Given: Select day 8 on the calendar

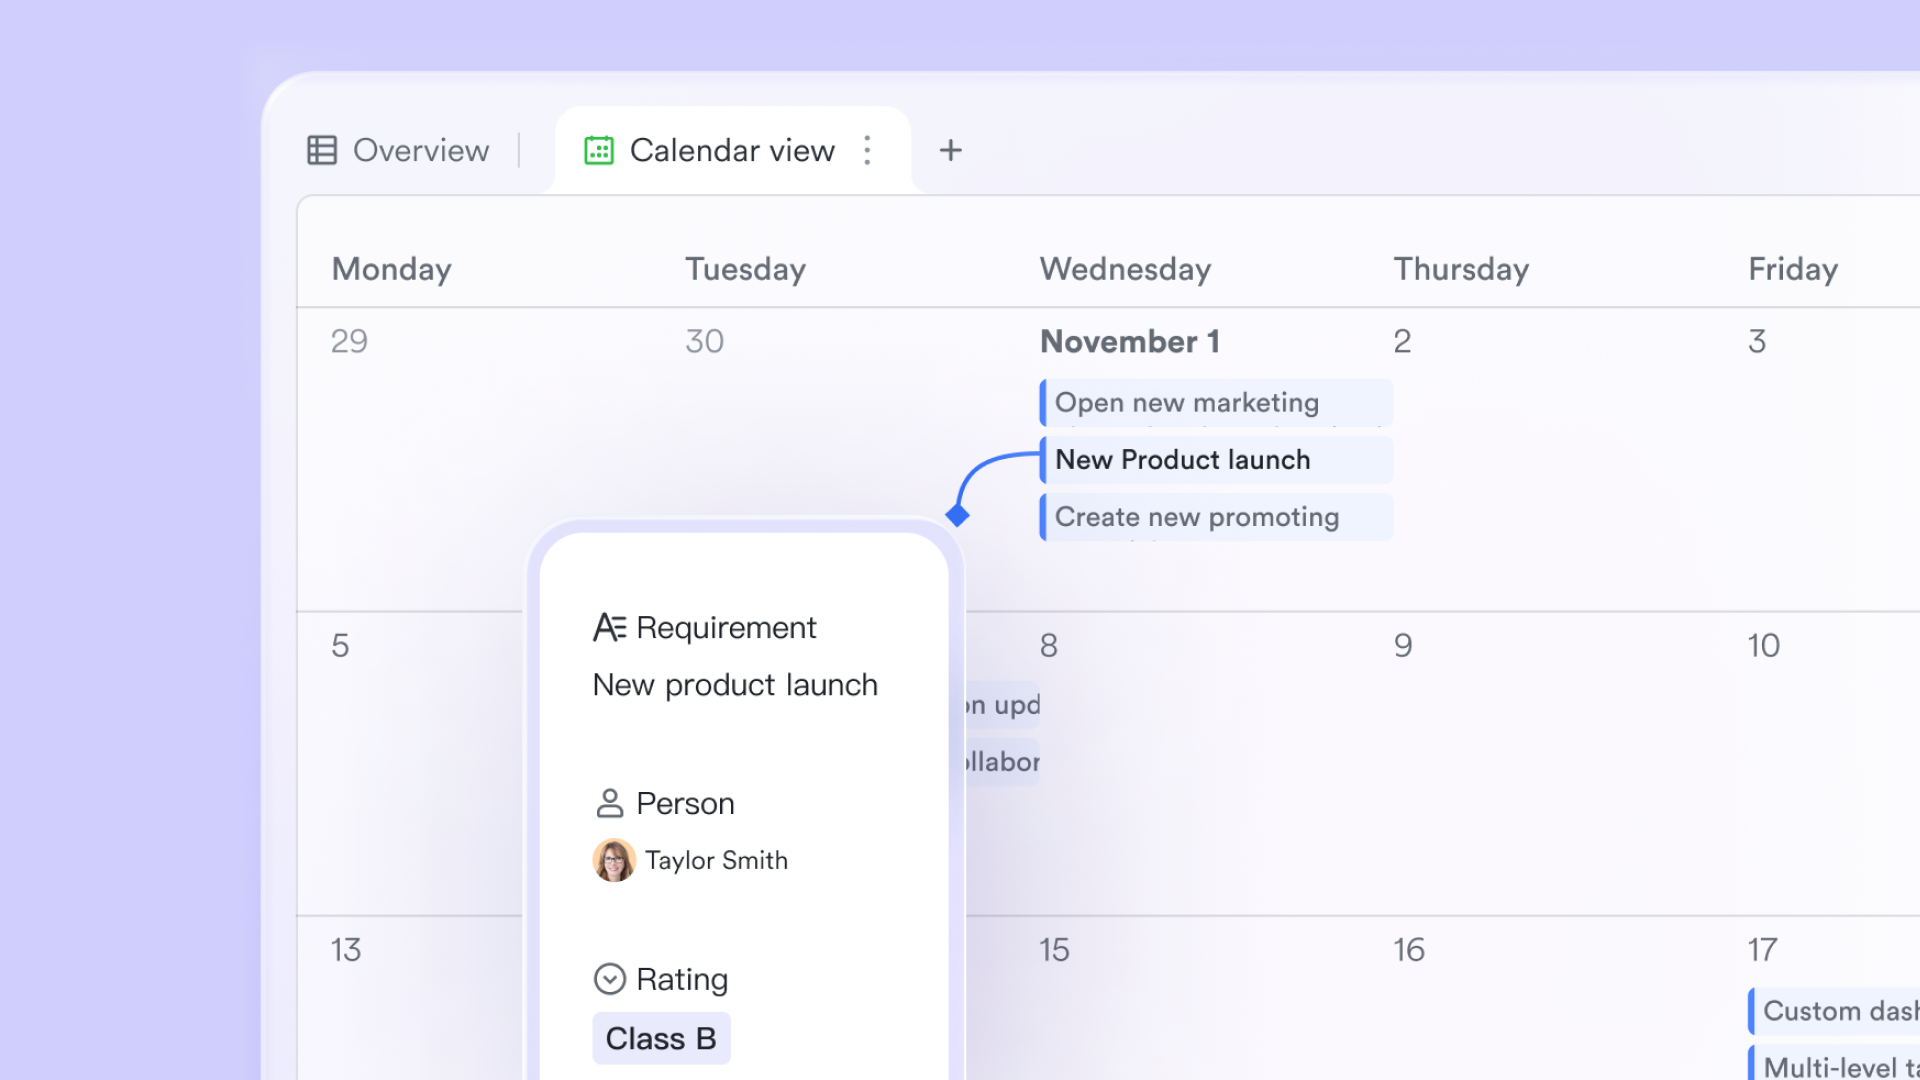Looking at the screenshot, I should point(1048,646).
